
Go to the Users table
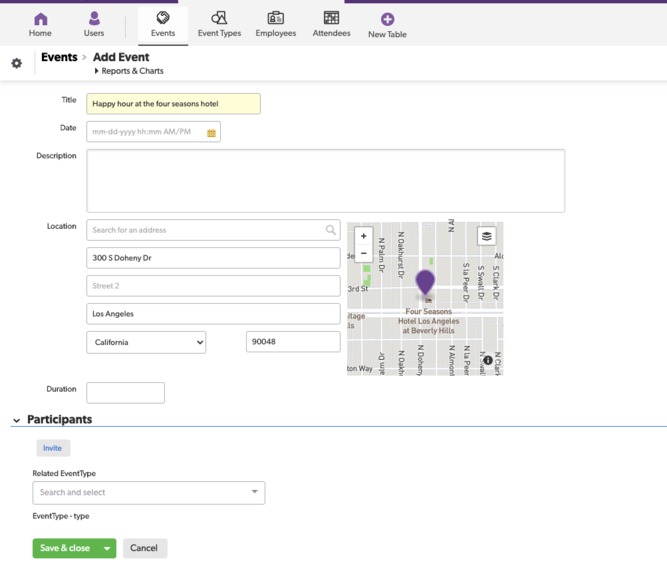(94, 25)
